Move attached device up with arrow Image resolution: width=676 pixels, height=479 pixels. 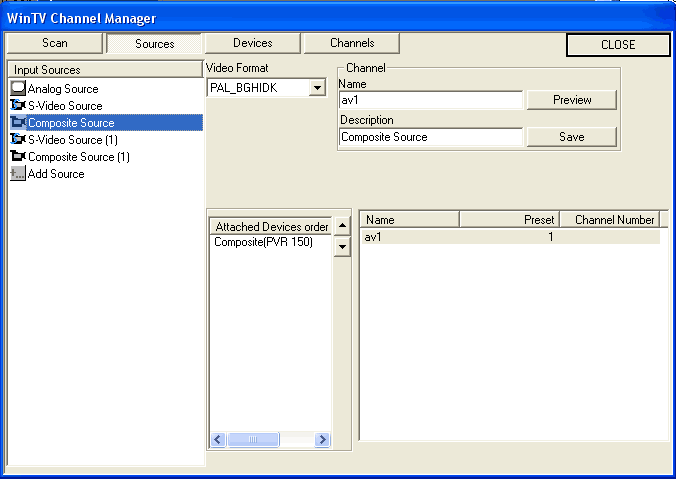pyautogui.click(x=342, y=227)
